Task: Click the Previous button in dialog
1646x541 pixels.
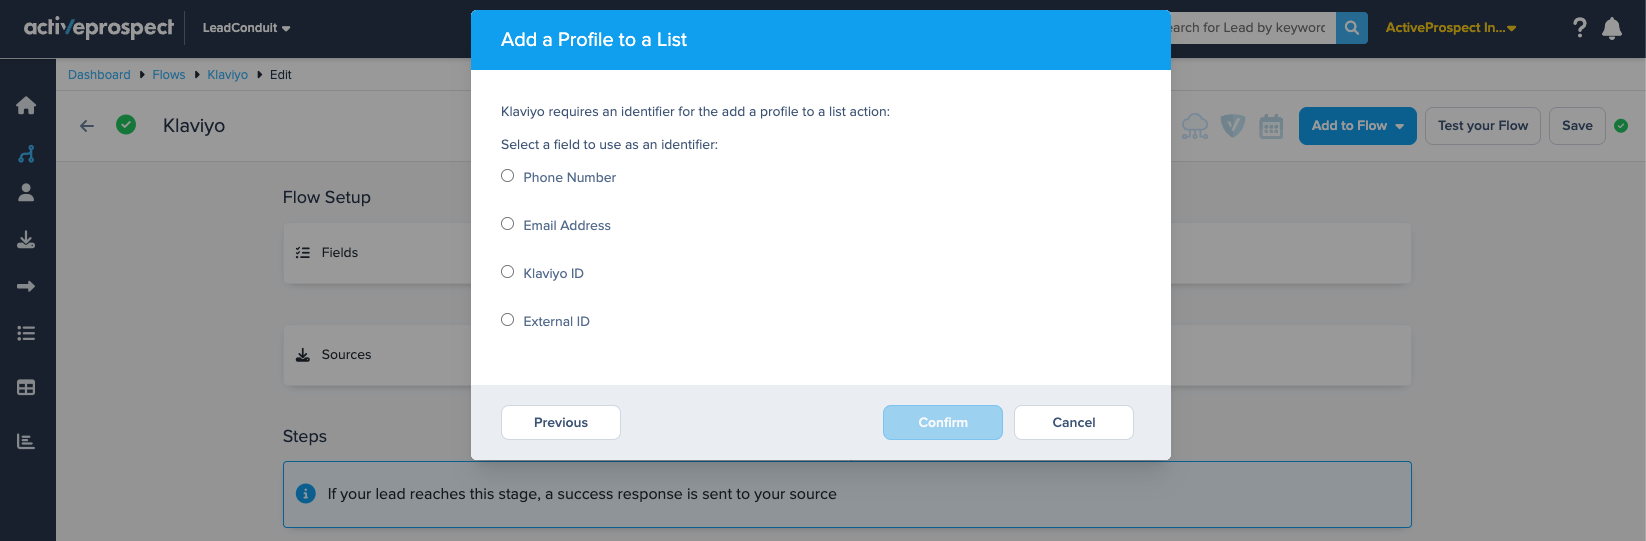Action: tap(560, 422)
